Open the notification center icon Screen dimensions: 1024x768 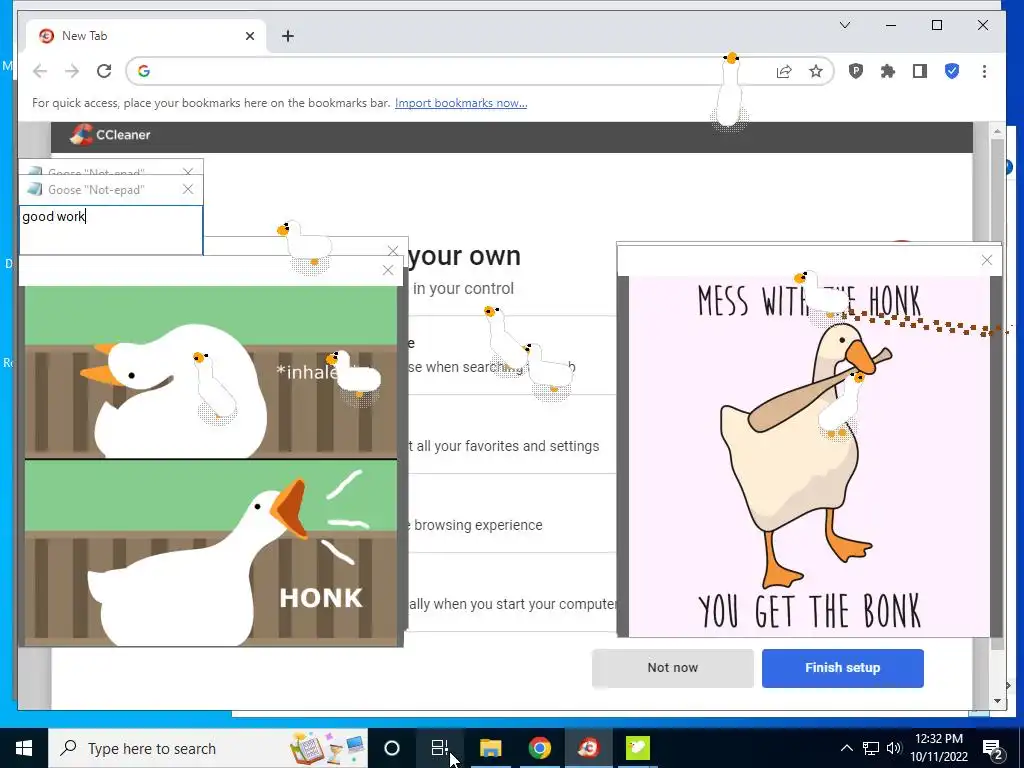coord(992,749)
